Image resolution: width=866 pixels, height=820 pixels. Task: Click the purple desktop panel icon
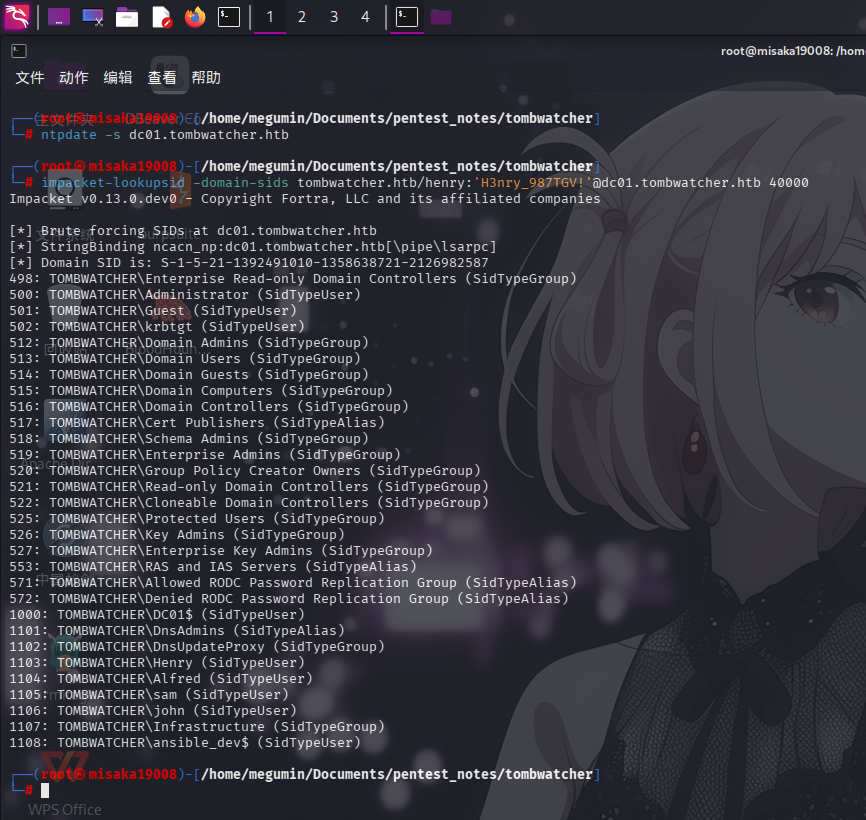(59, 17)
